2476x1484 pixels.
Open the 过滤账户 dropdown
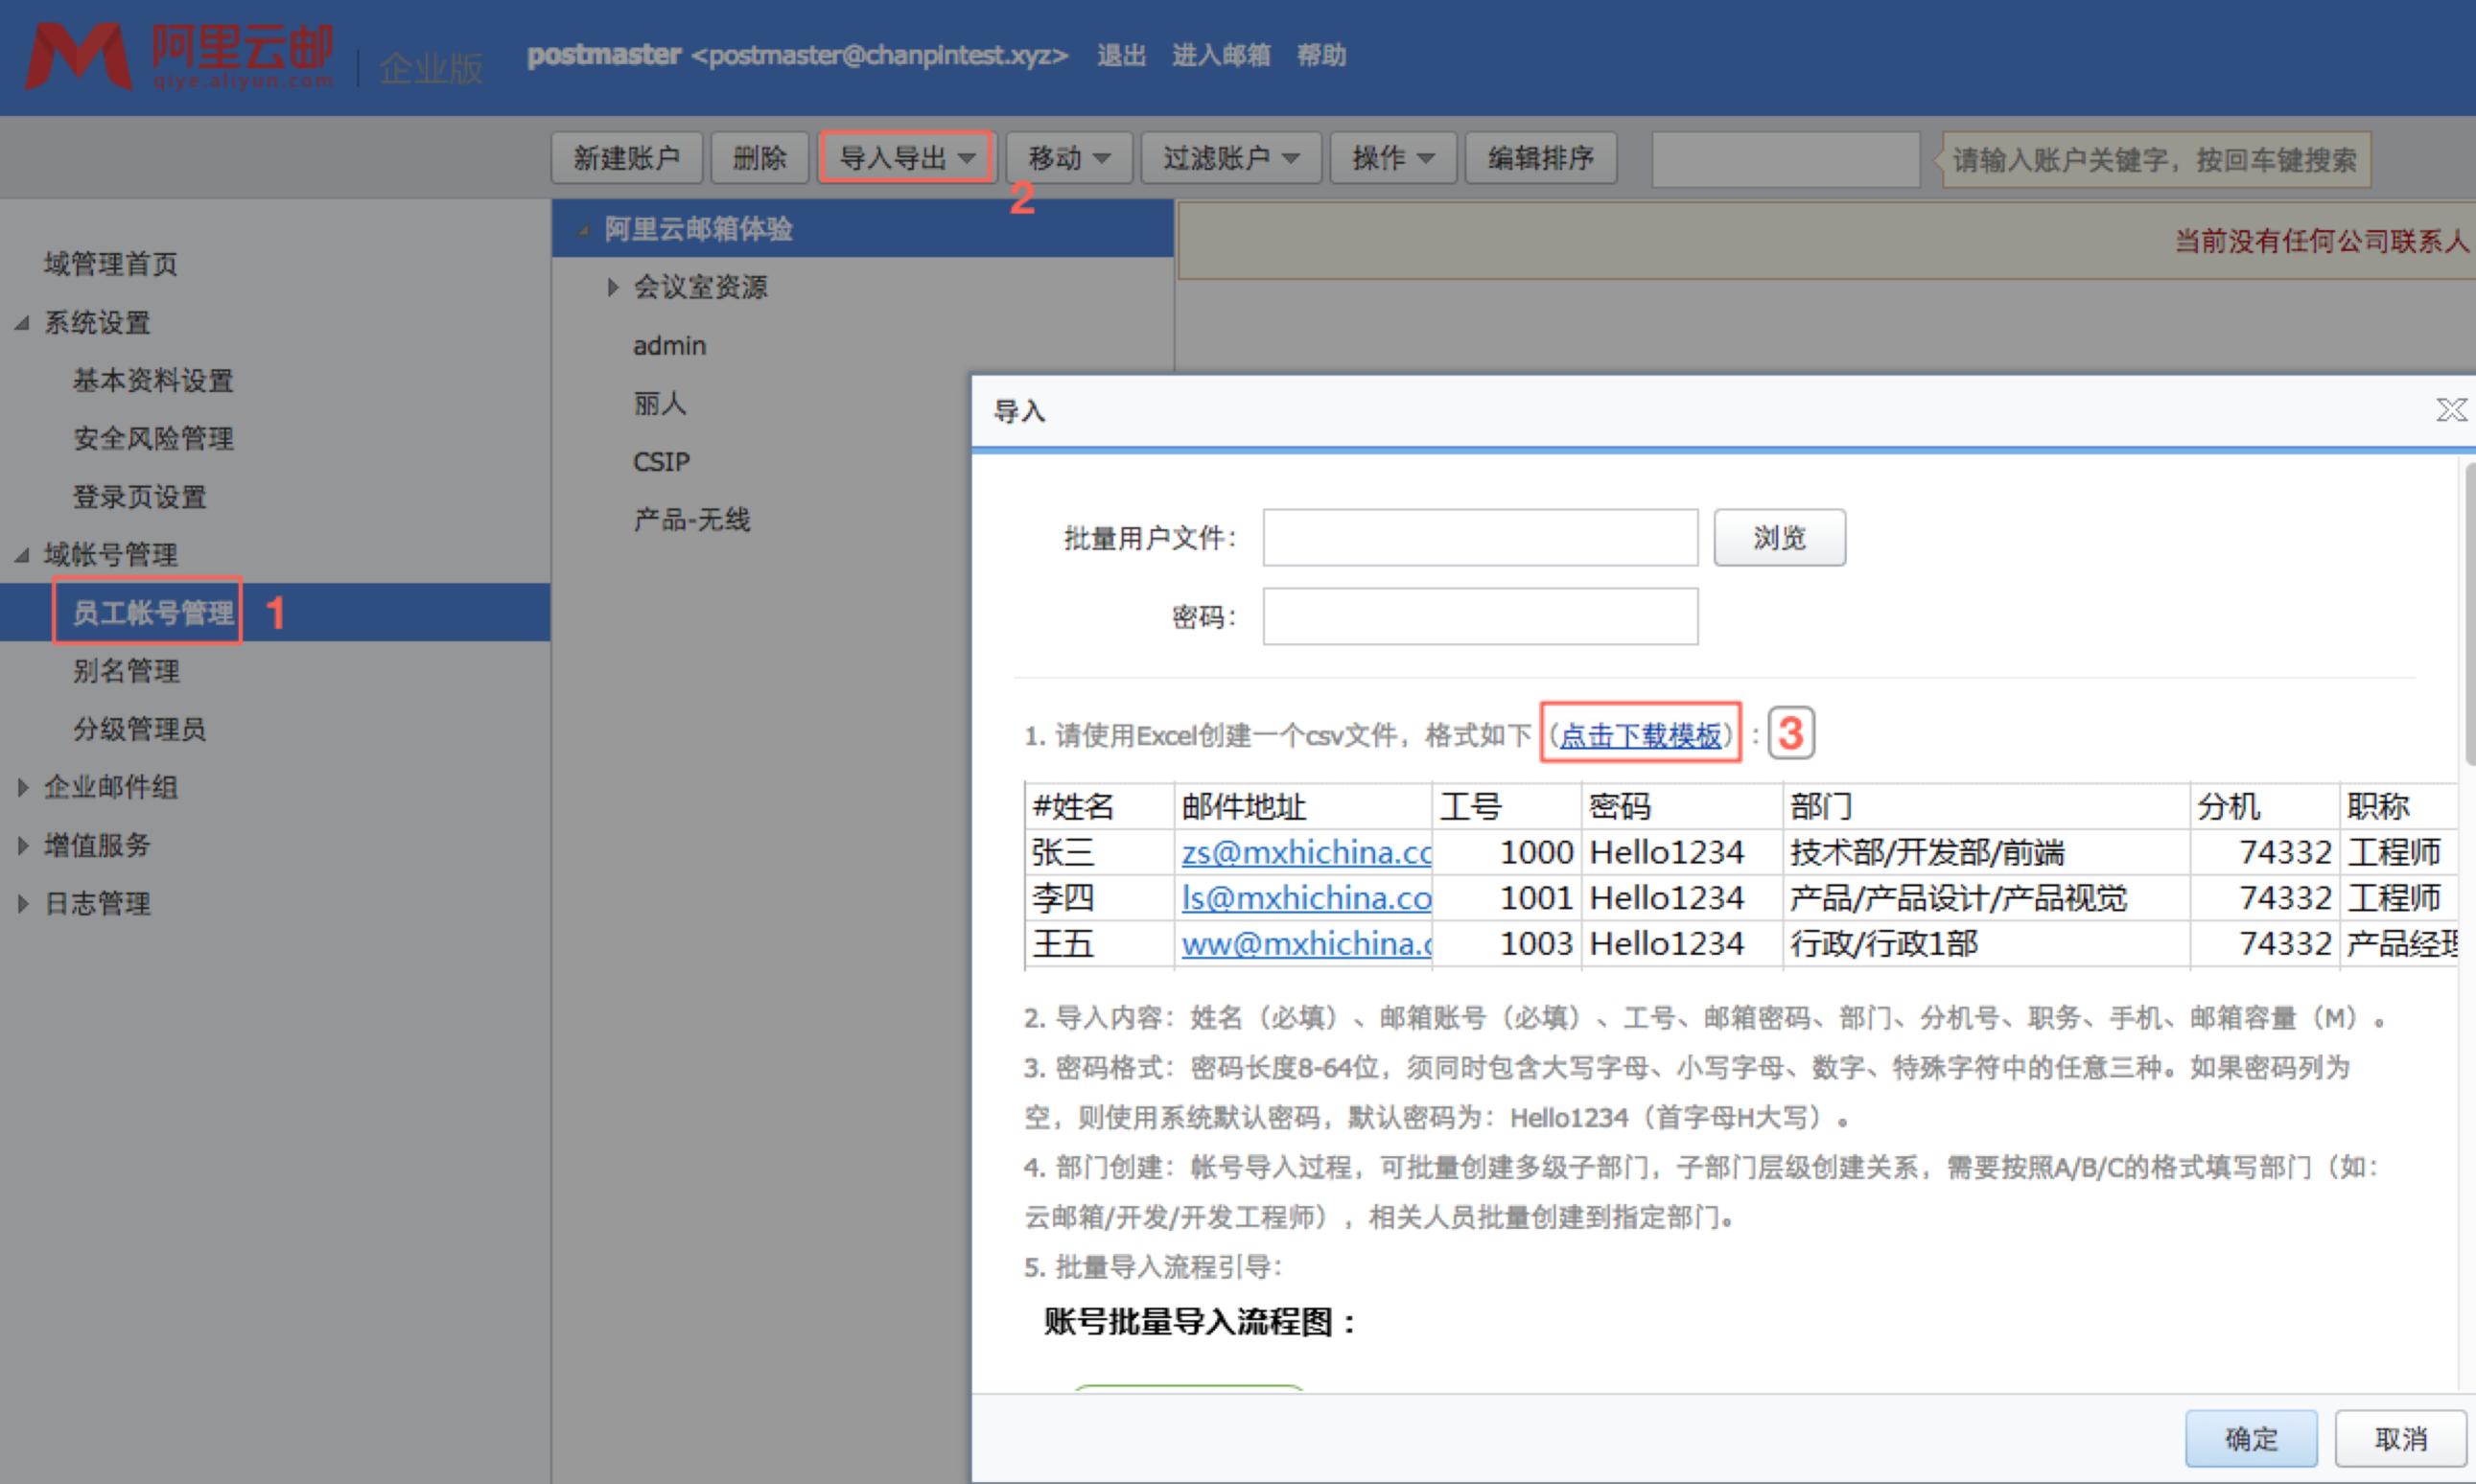coord(1230,157)
